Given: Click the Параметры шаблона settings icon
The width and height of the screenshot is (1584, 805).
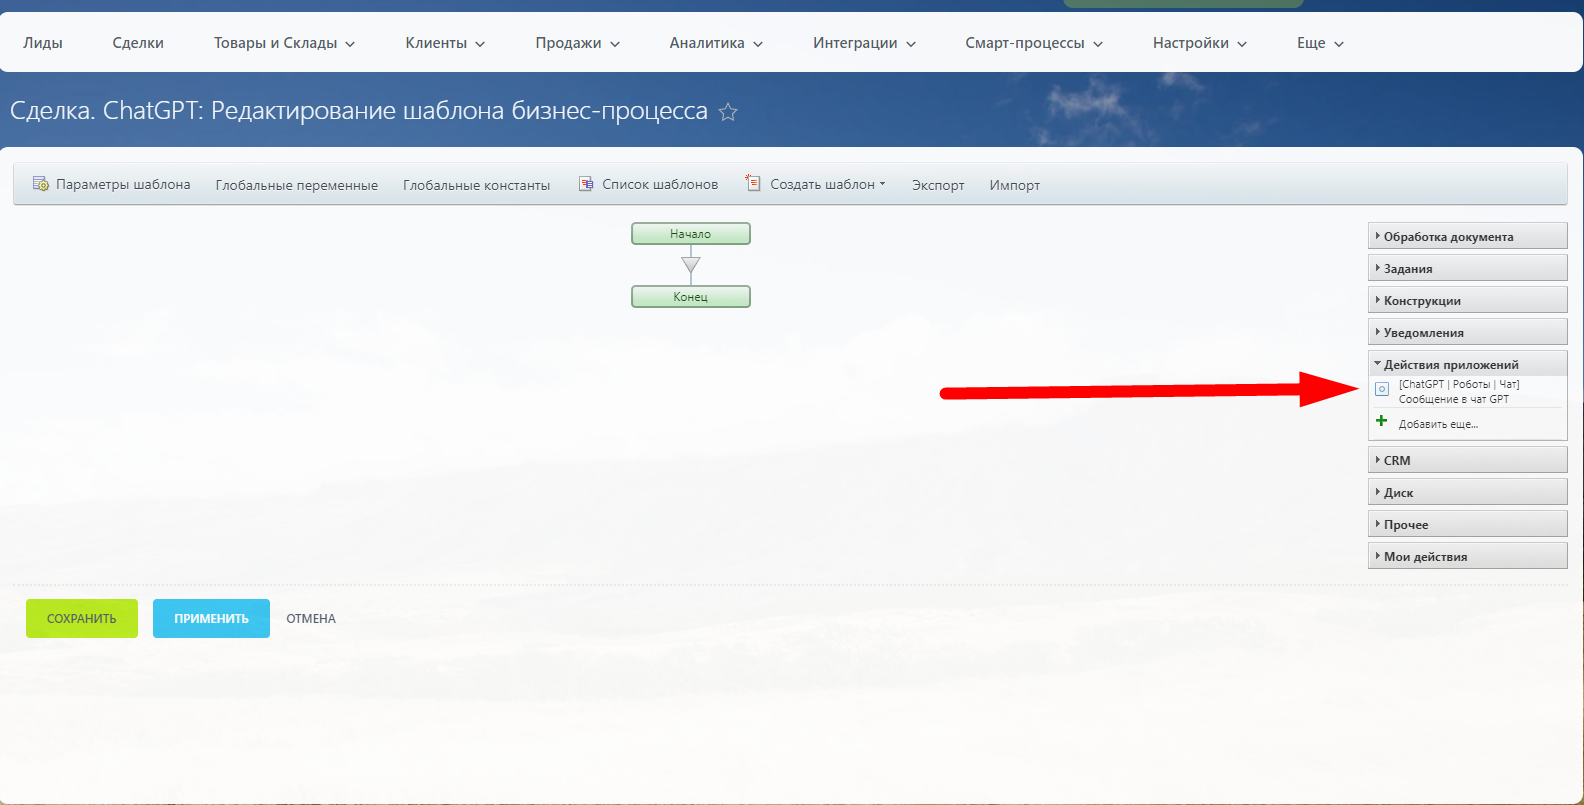Looking at the screenshot, I should [41, 184].
